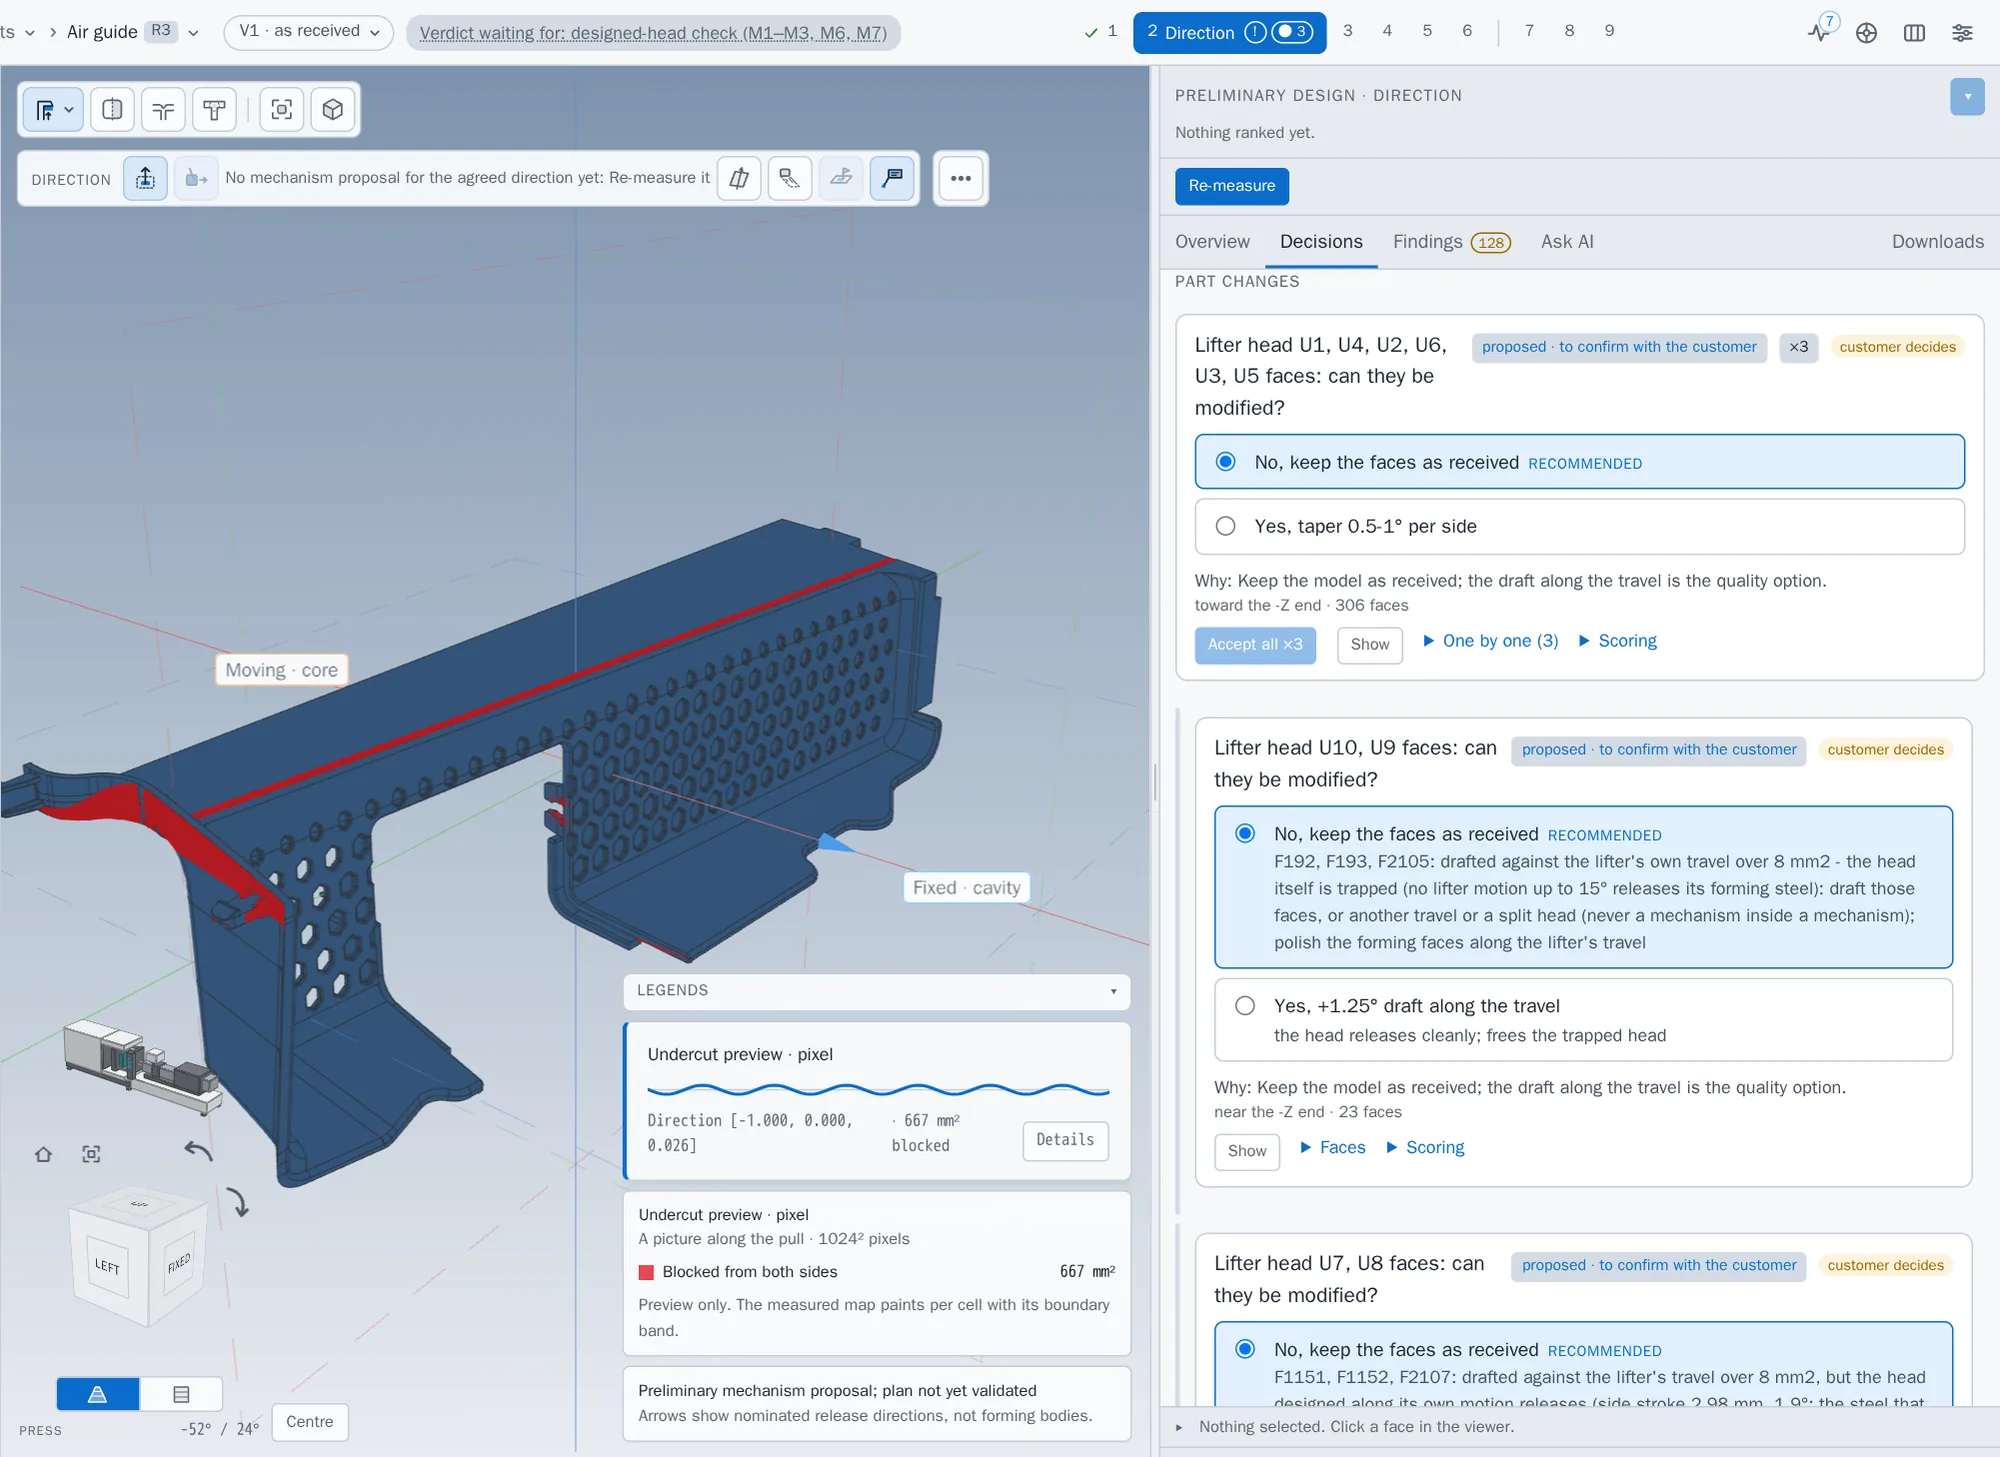Click the face pick brush icon in direction bar
Screen dimensions: 2000x1457
coord(790,178)
